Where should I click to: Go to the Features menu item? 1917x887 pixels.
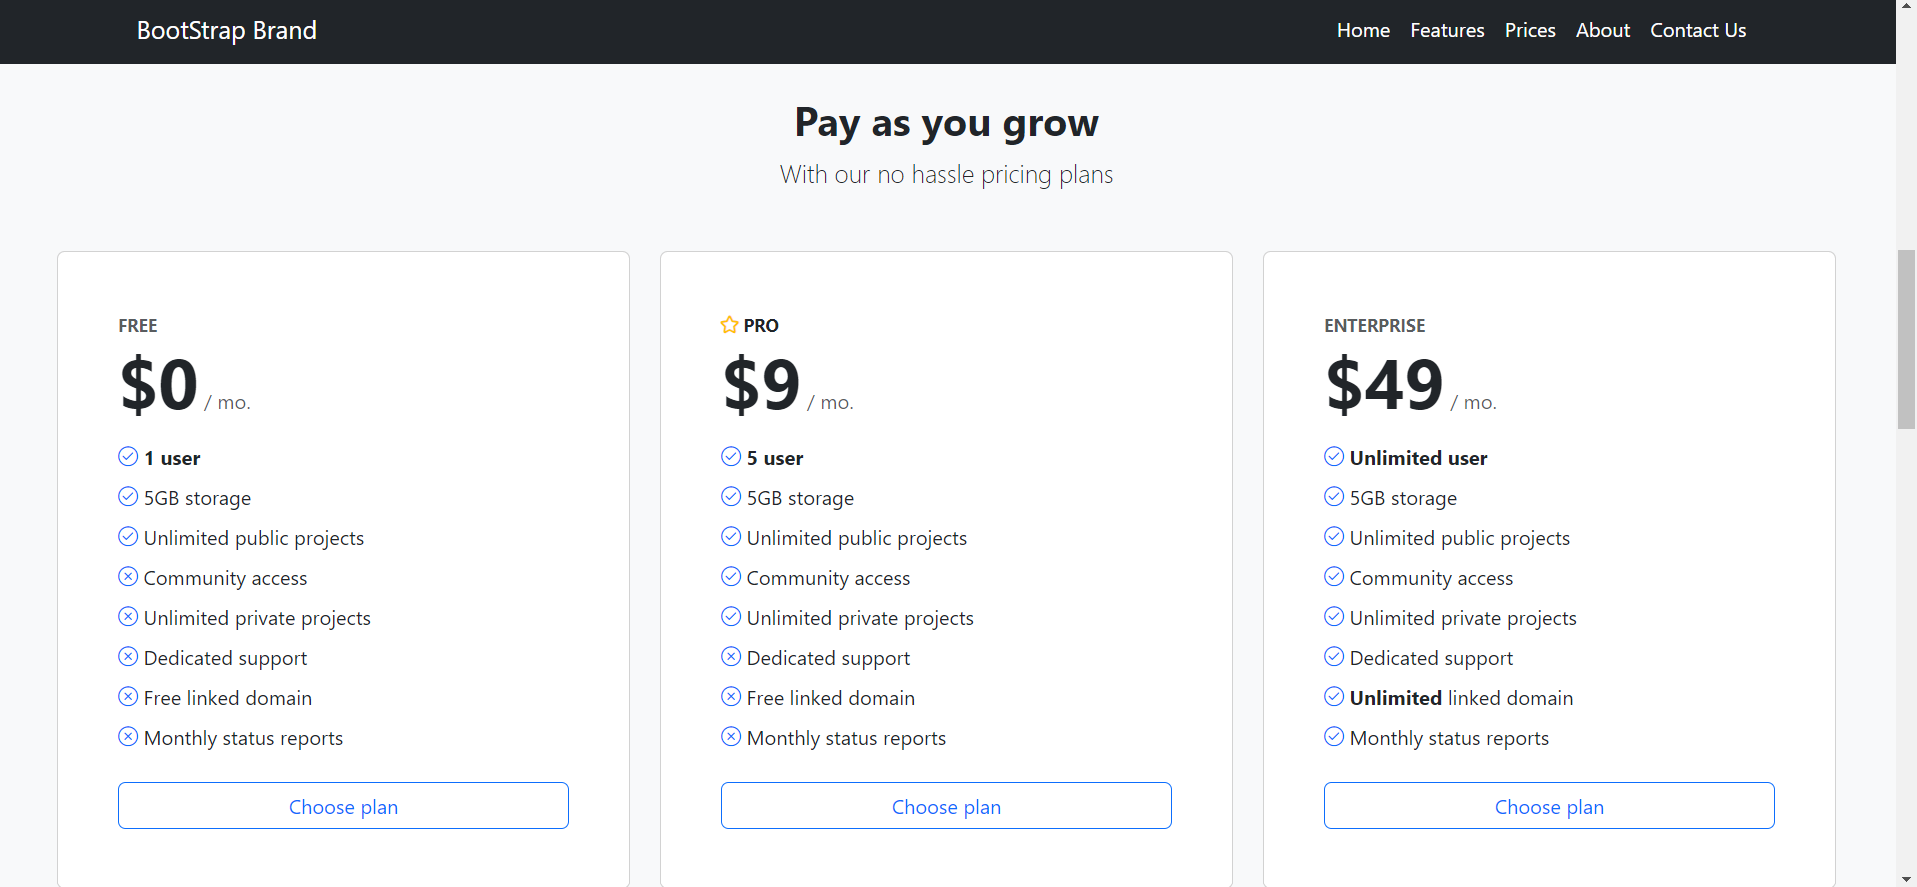pos(1447,31)
